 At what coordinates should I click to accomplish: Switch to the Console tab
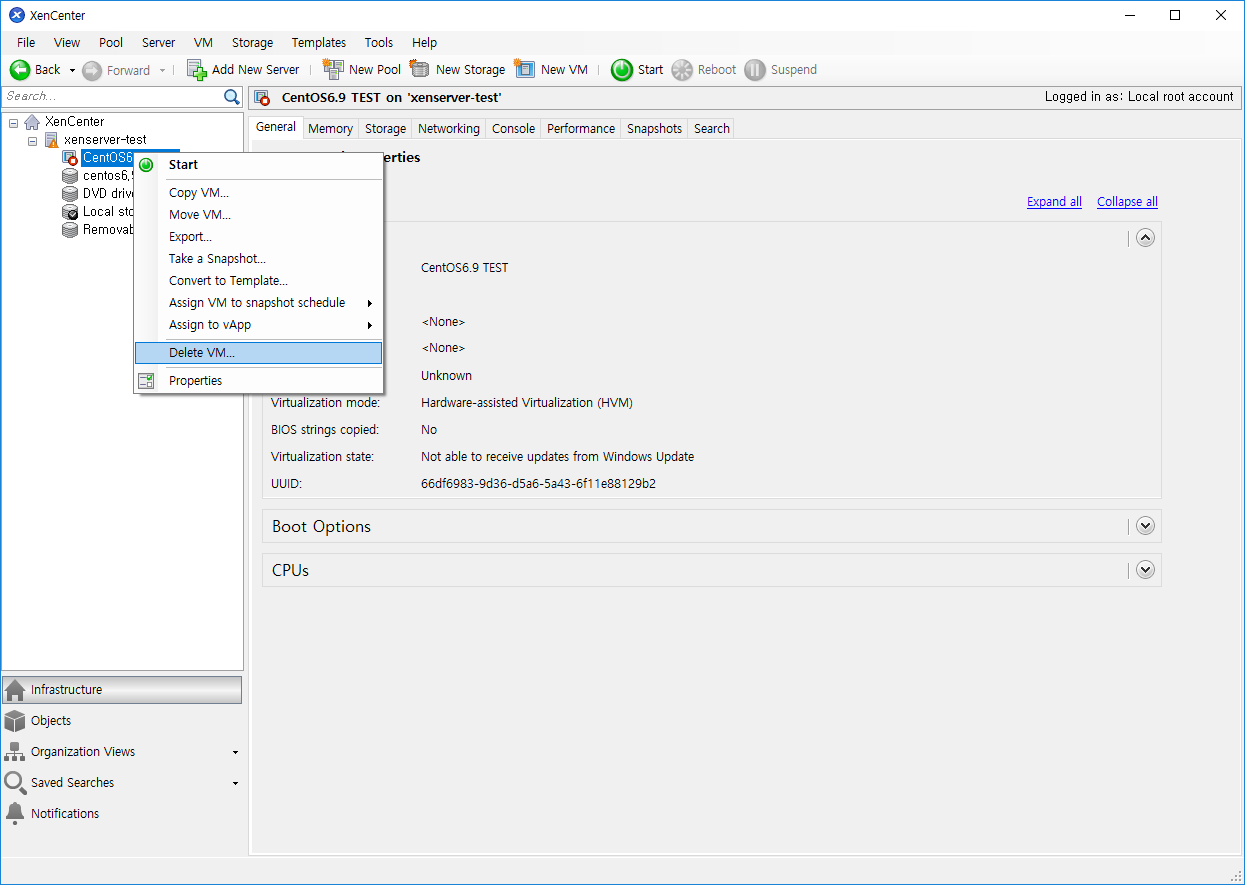pos(513,129)
